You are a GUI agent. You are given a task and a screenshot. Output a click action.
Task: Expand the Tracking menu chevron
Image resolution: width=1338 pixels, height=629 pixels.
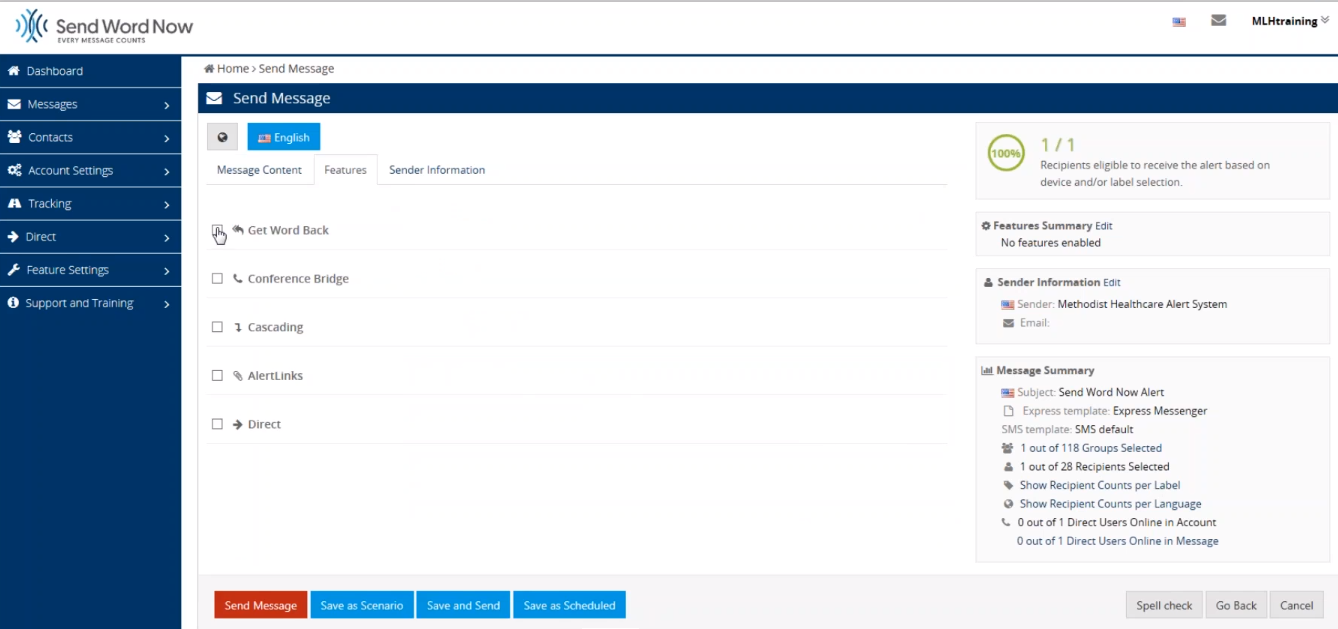[167, 204]
